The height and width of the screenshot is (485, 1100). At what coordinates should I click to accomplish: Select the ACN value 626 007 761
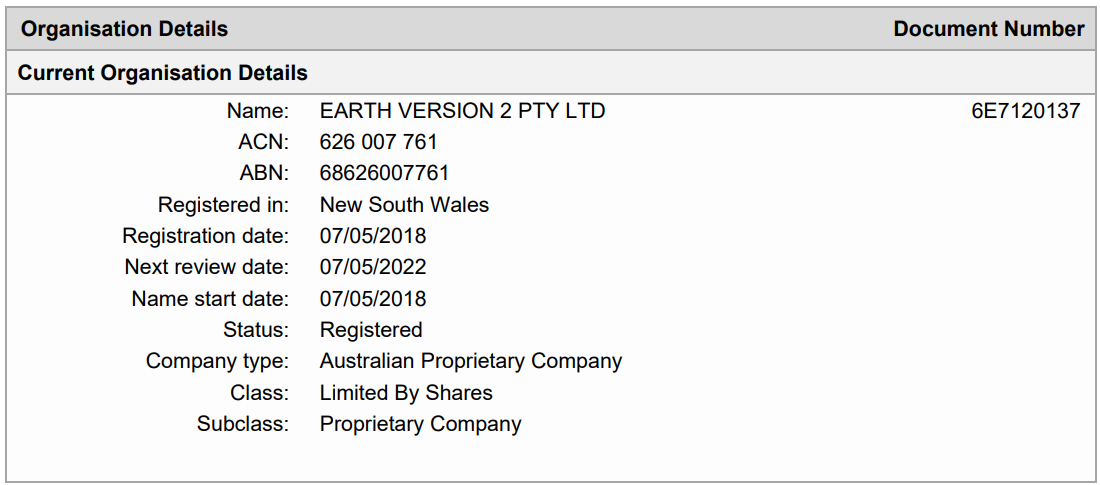click(x=378, y=142)
